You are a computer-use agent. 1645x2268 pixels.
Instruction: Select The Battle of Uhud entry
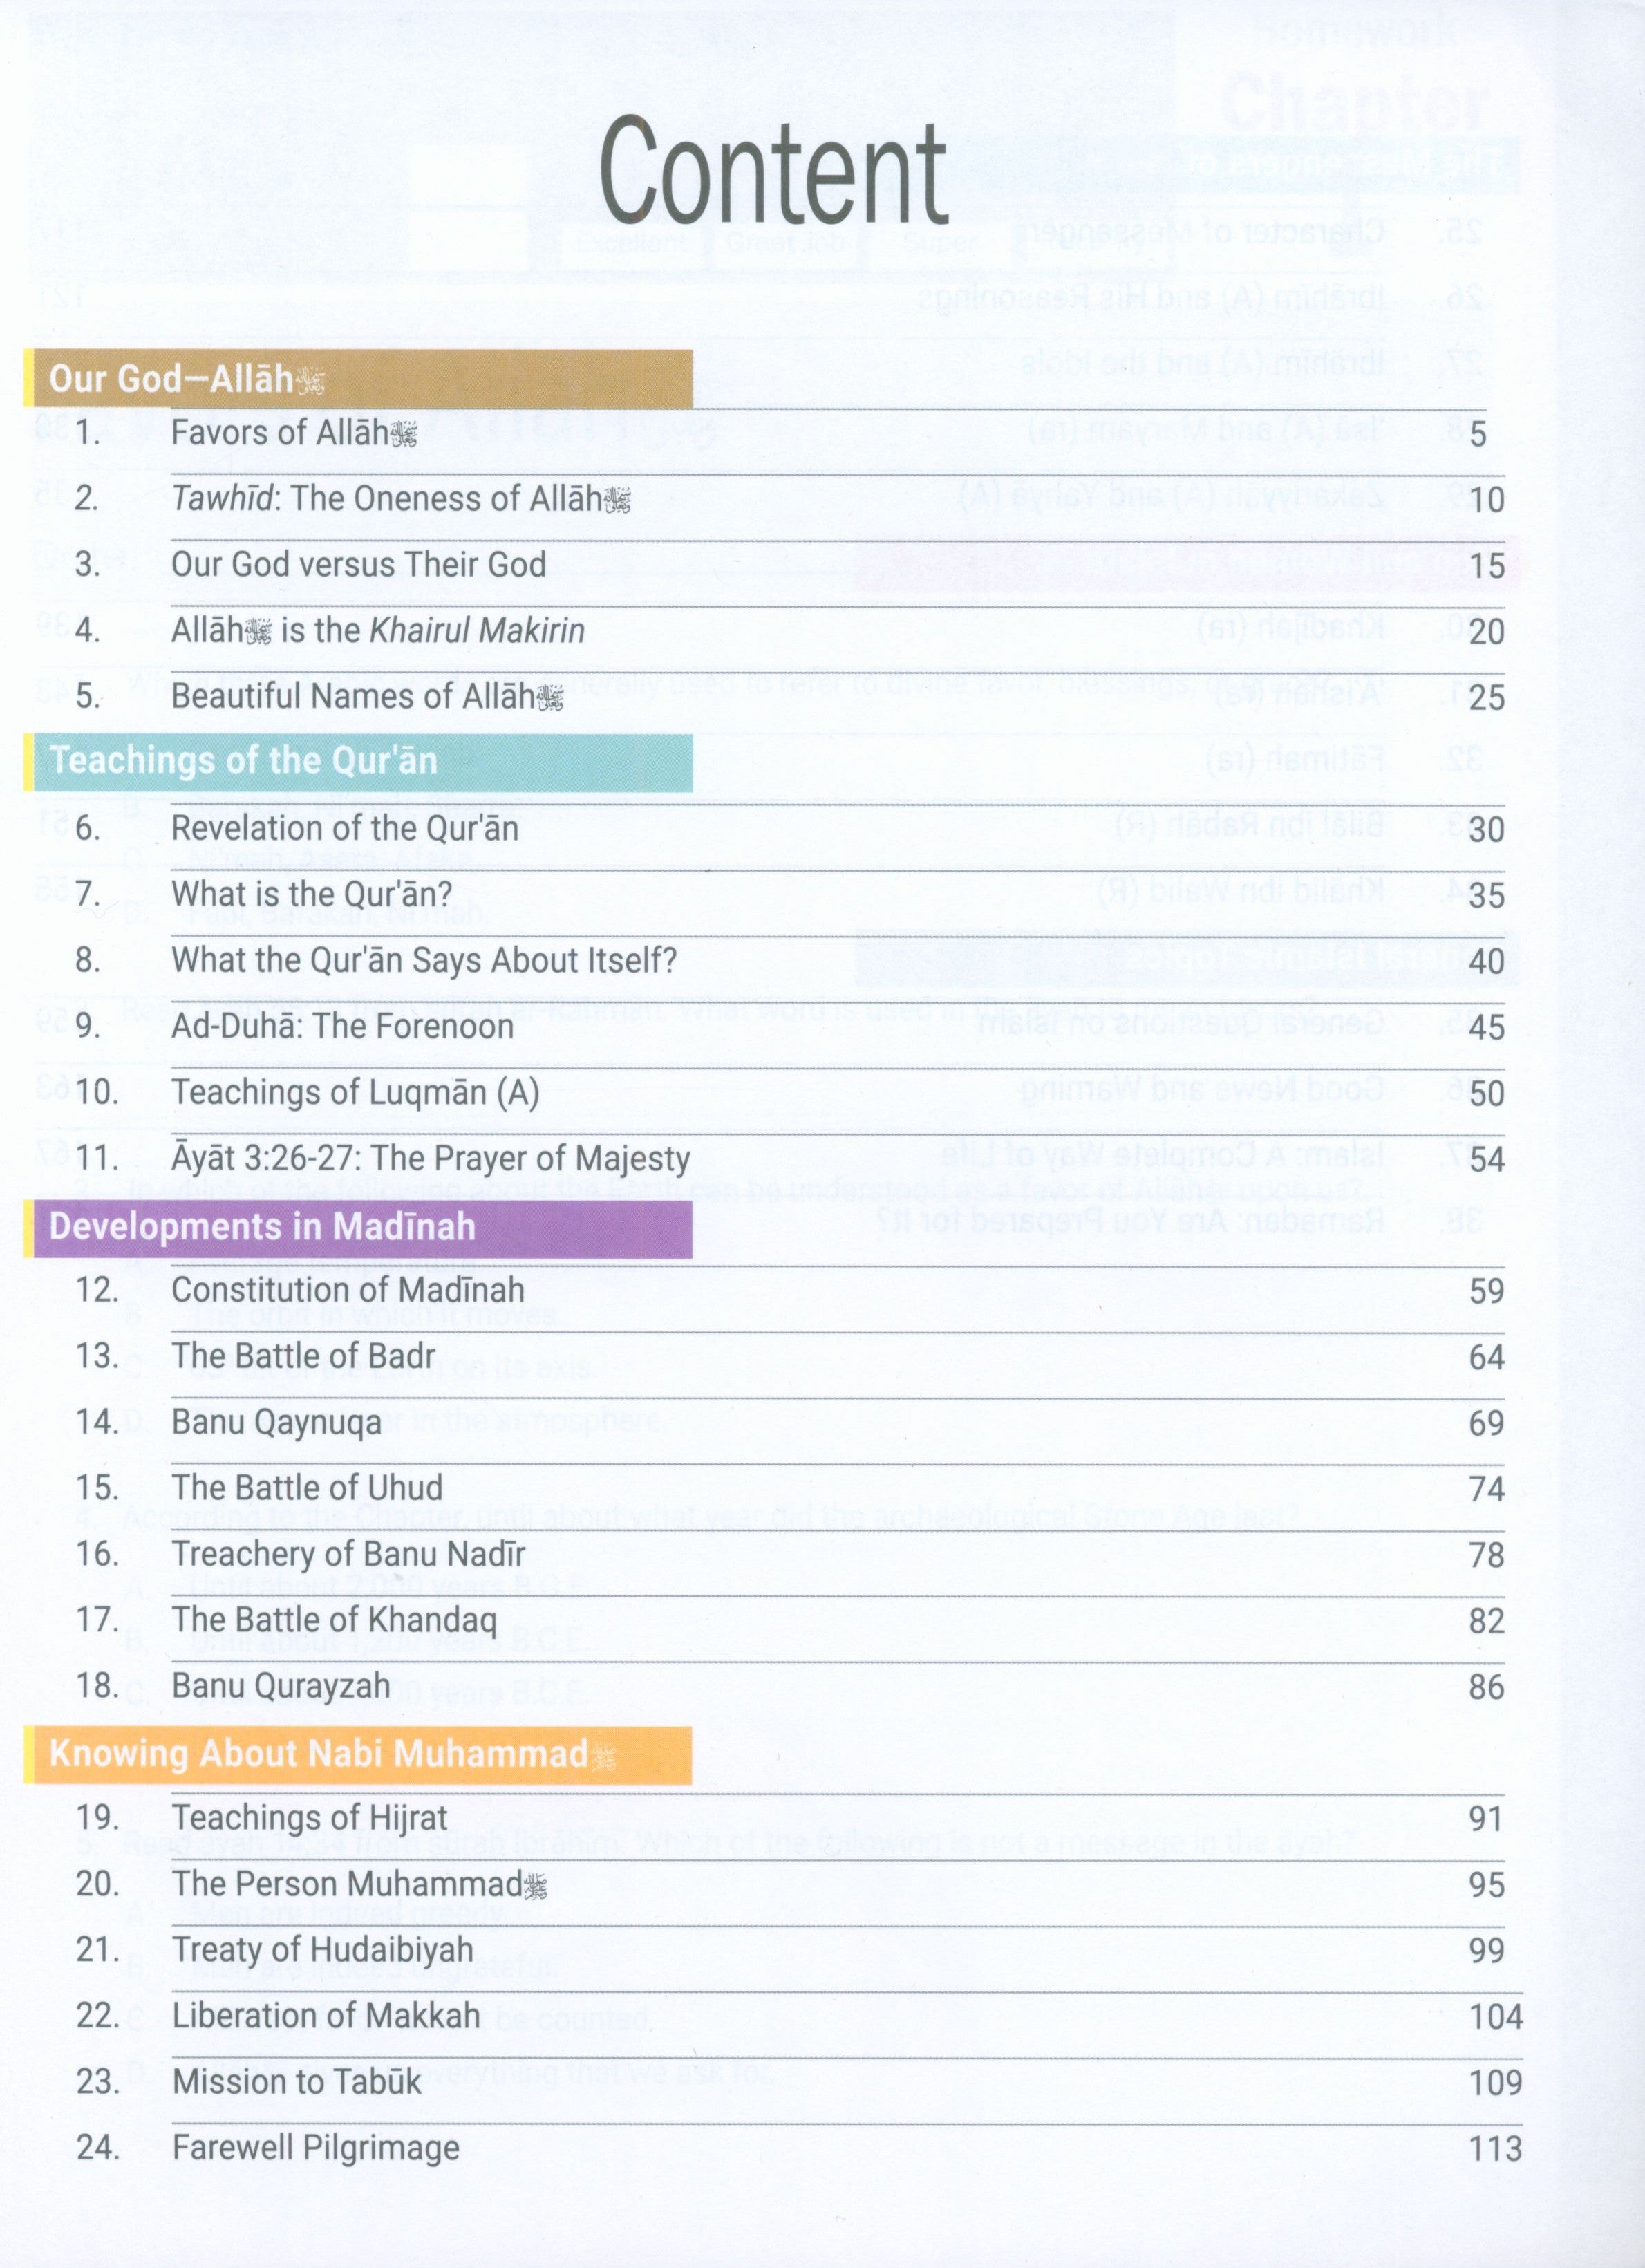click(x=307, y=1488)
